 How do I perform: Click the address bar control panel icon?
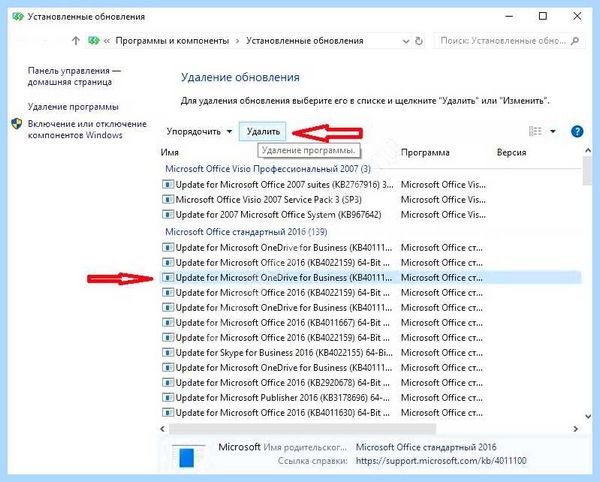(x=94, y=41)
